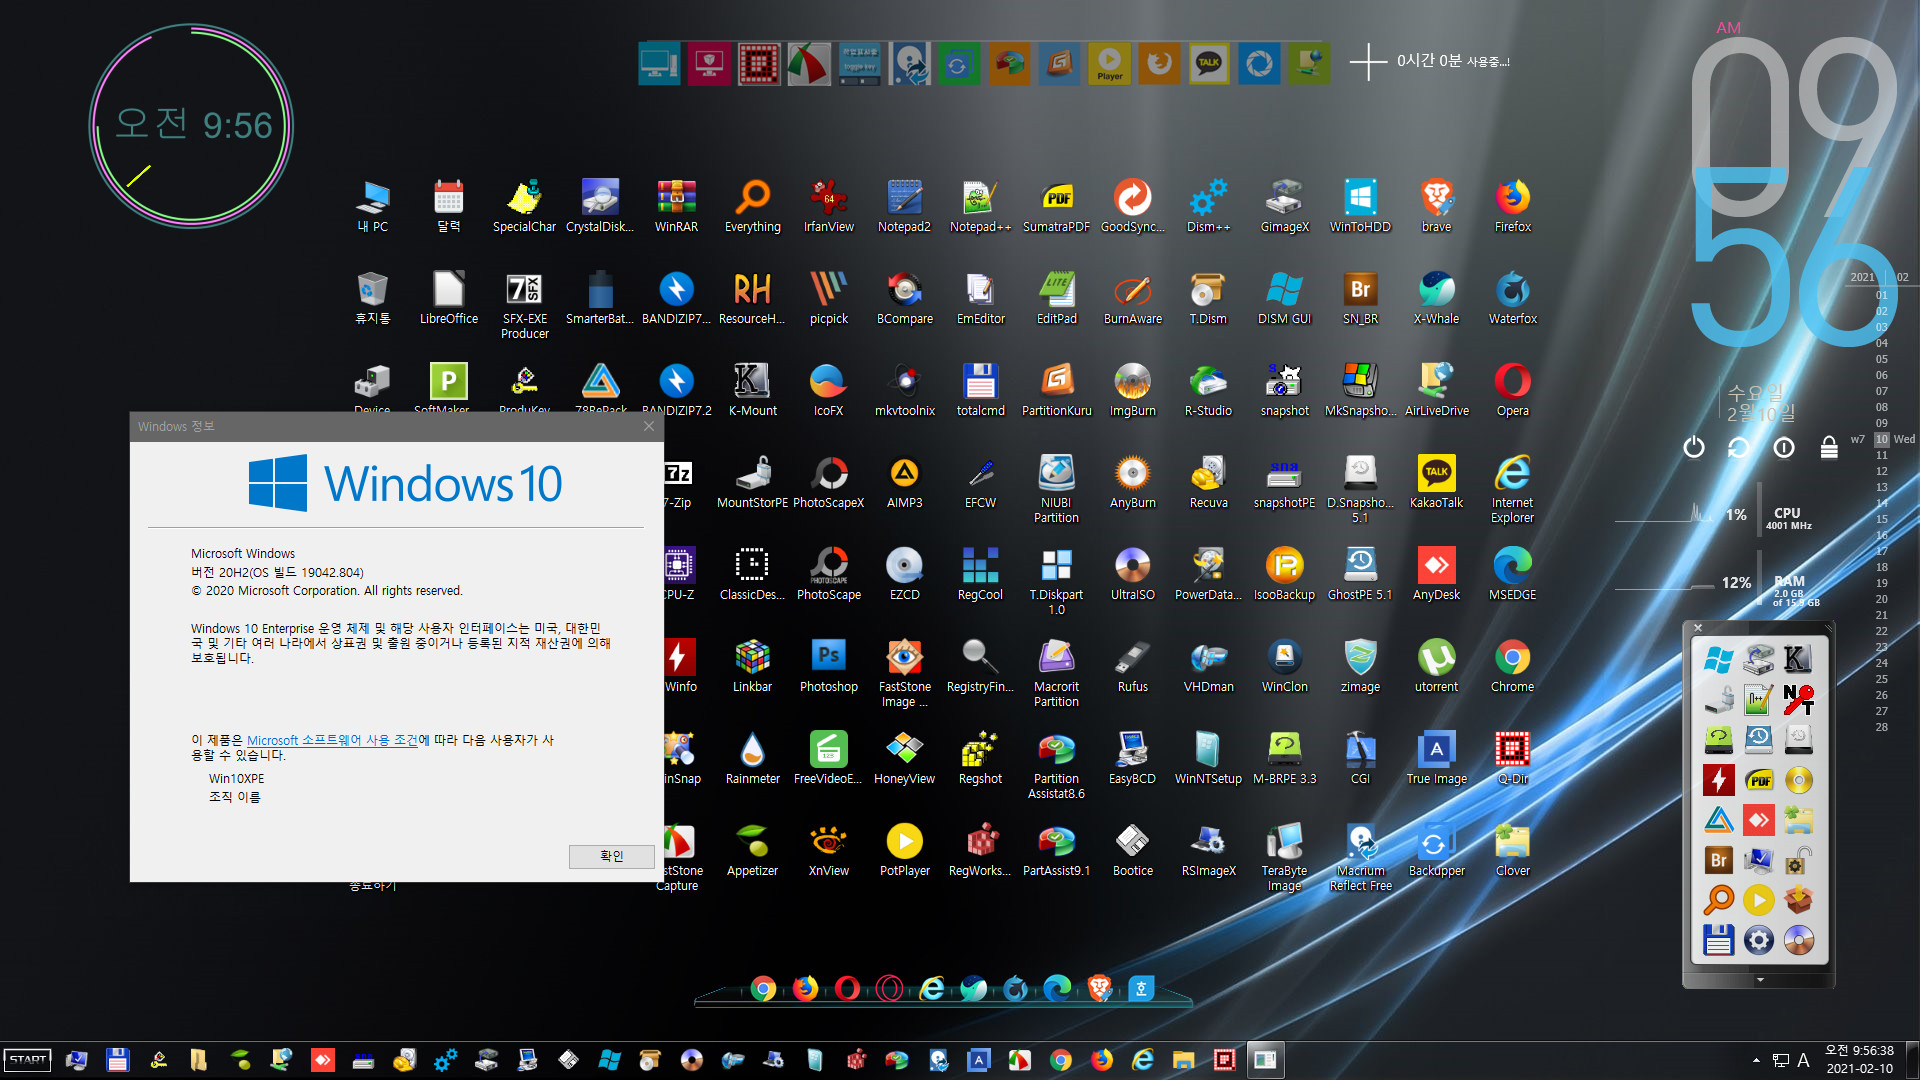Click the lock icon in right widget
This screenshot has width=1920, height=1080.
(x=1828, y=447)
